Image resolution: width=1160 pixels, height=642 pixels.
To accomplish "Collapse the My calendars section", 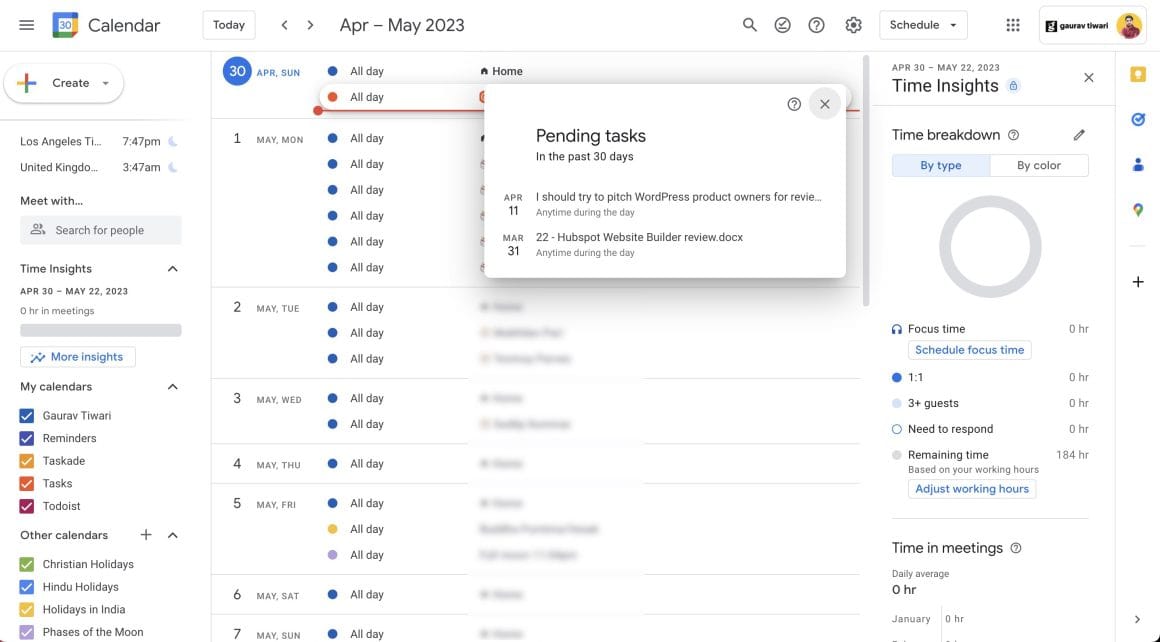I will 171,386.
